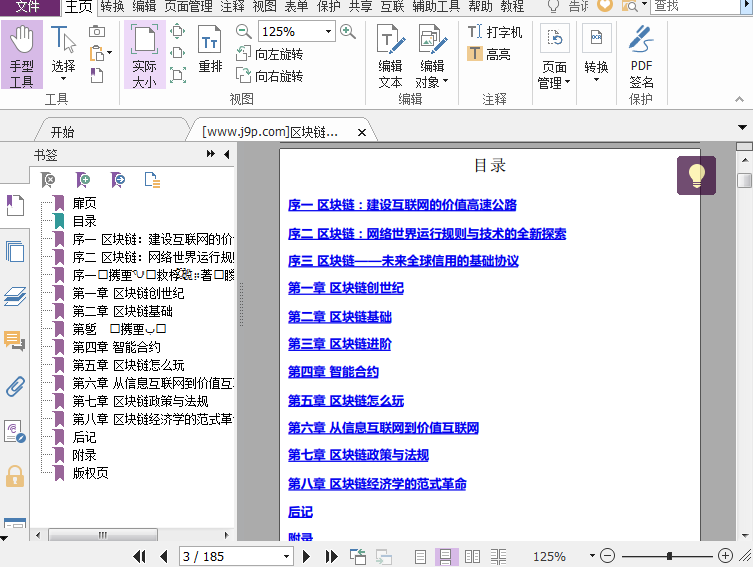Open the Attachments paperclip sidebar icon

tap(15, 386)
